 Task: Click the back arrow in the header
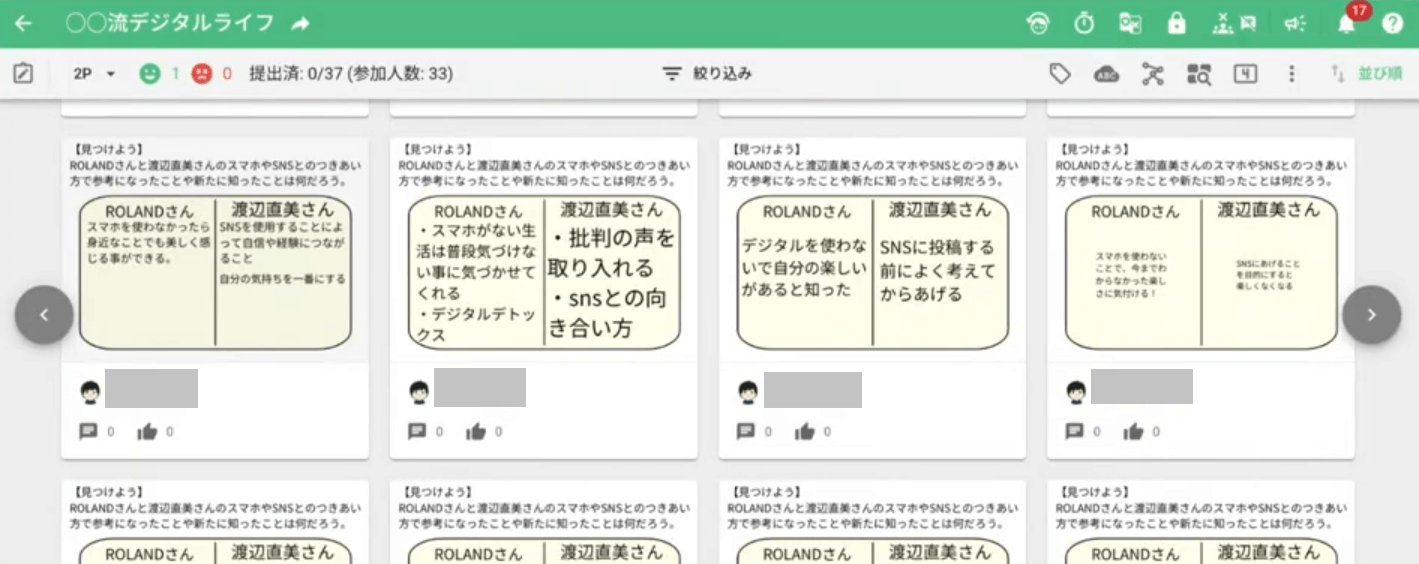[x=23, y=24]
